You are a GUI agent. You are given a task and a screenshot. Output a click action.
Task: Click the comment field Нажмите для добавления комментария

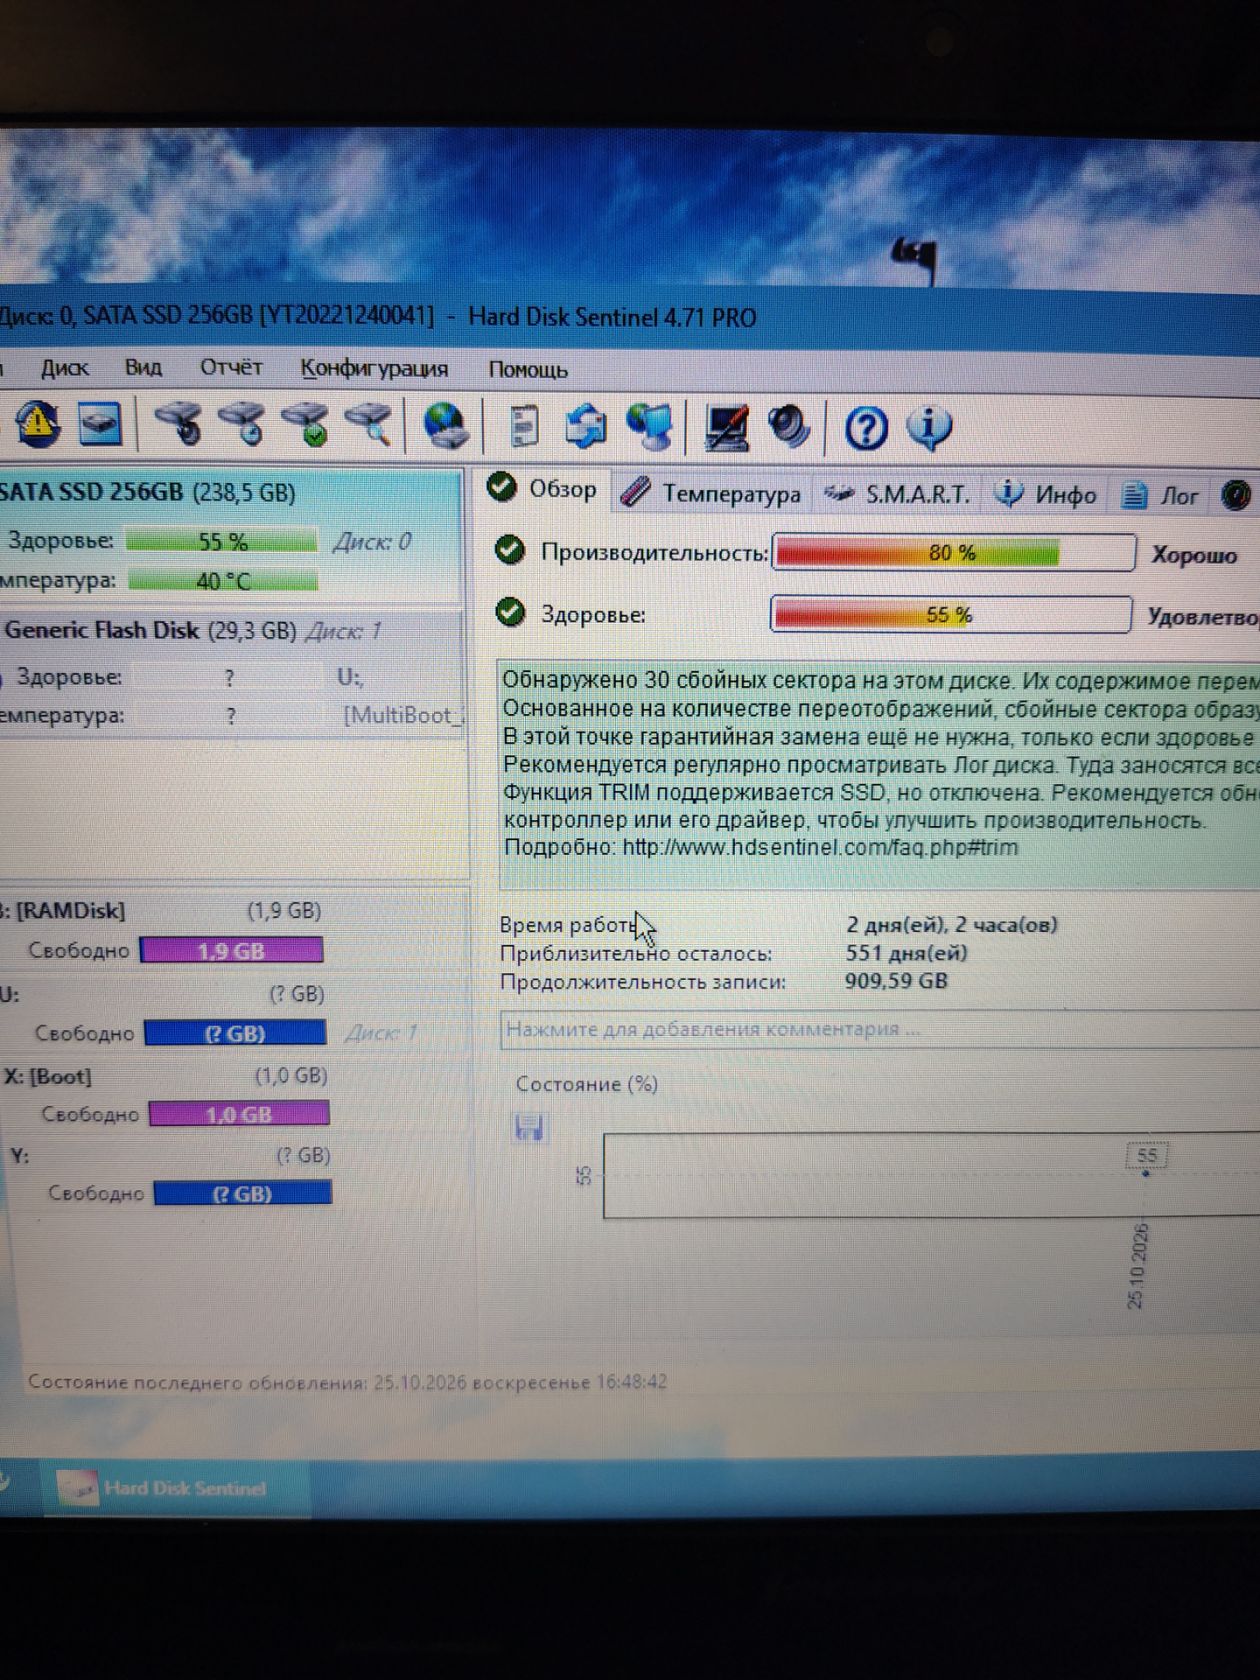point(880,1030)
